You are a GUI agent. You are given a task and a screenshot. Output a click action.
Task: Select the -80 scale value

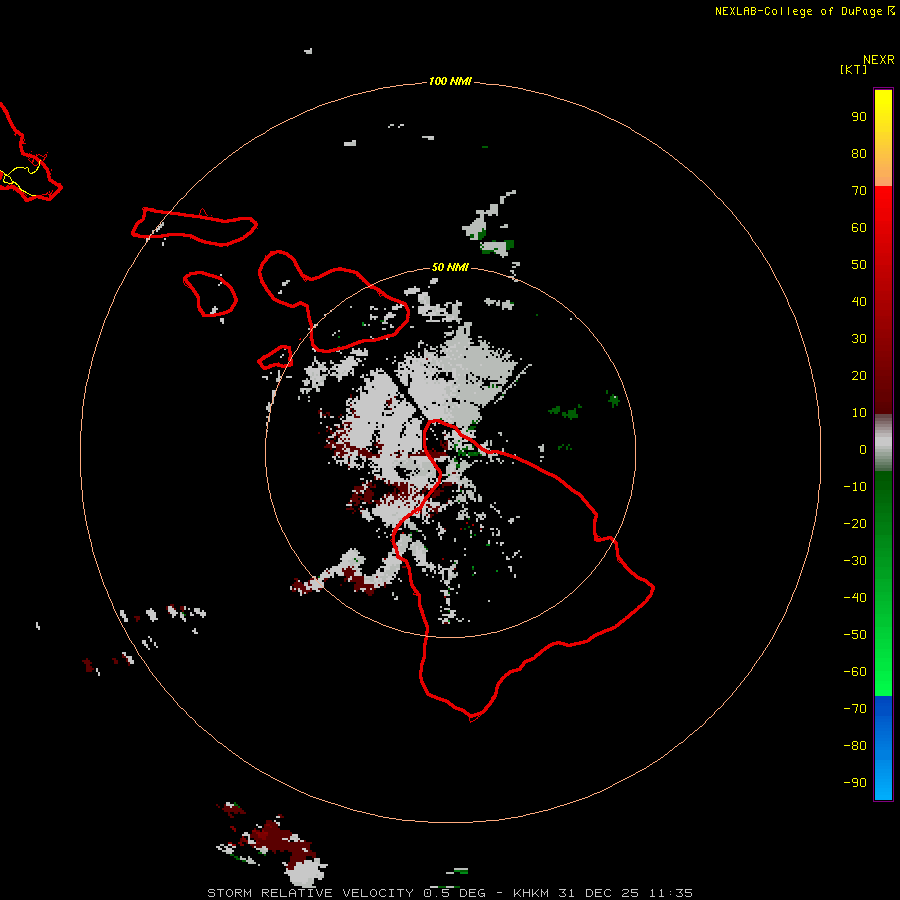(855, 746)
